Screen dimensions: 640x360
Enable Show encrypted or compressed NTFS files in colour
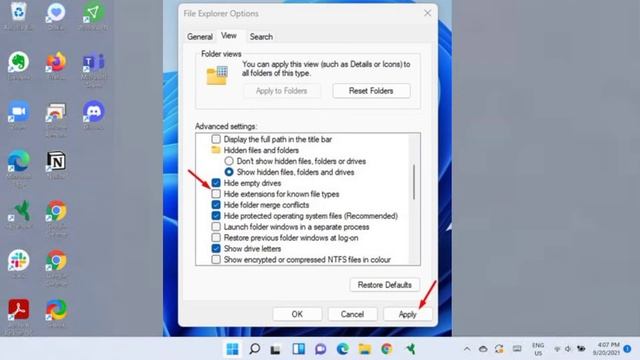tap(216, 260)
